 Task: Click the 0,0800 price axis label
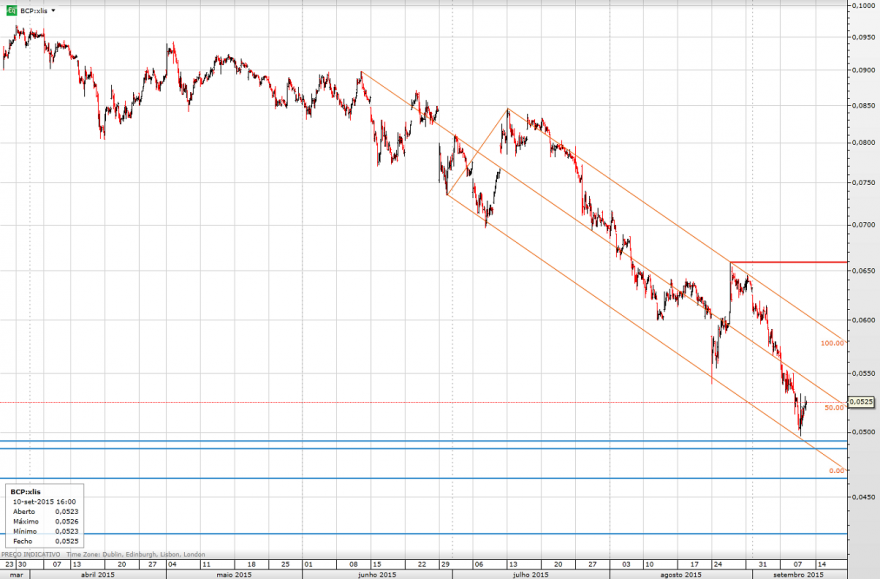pyautogui.click(x=863, y=143)
